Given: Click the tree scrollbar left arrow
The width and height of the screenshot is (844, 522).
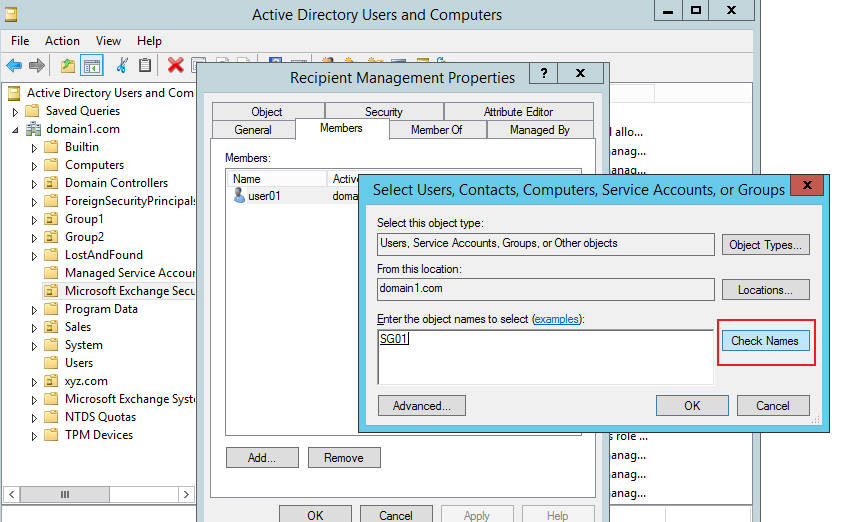Looking at the screenshot, I should pyautogui.click(x=12, y=494).
